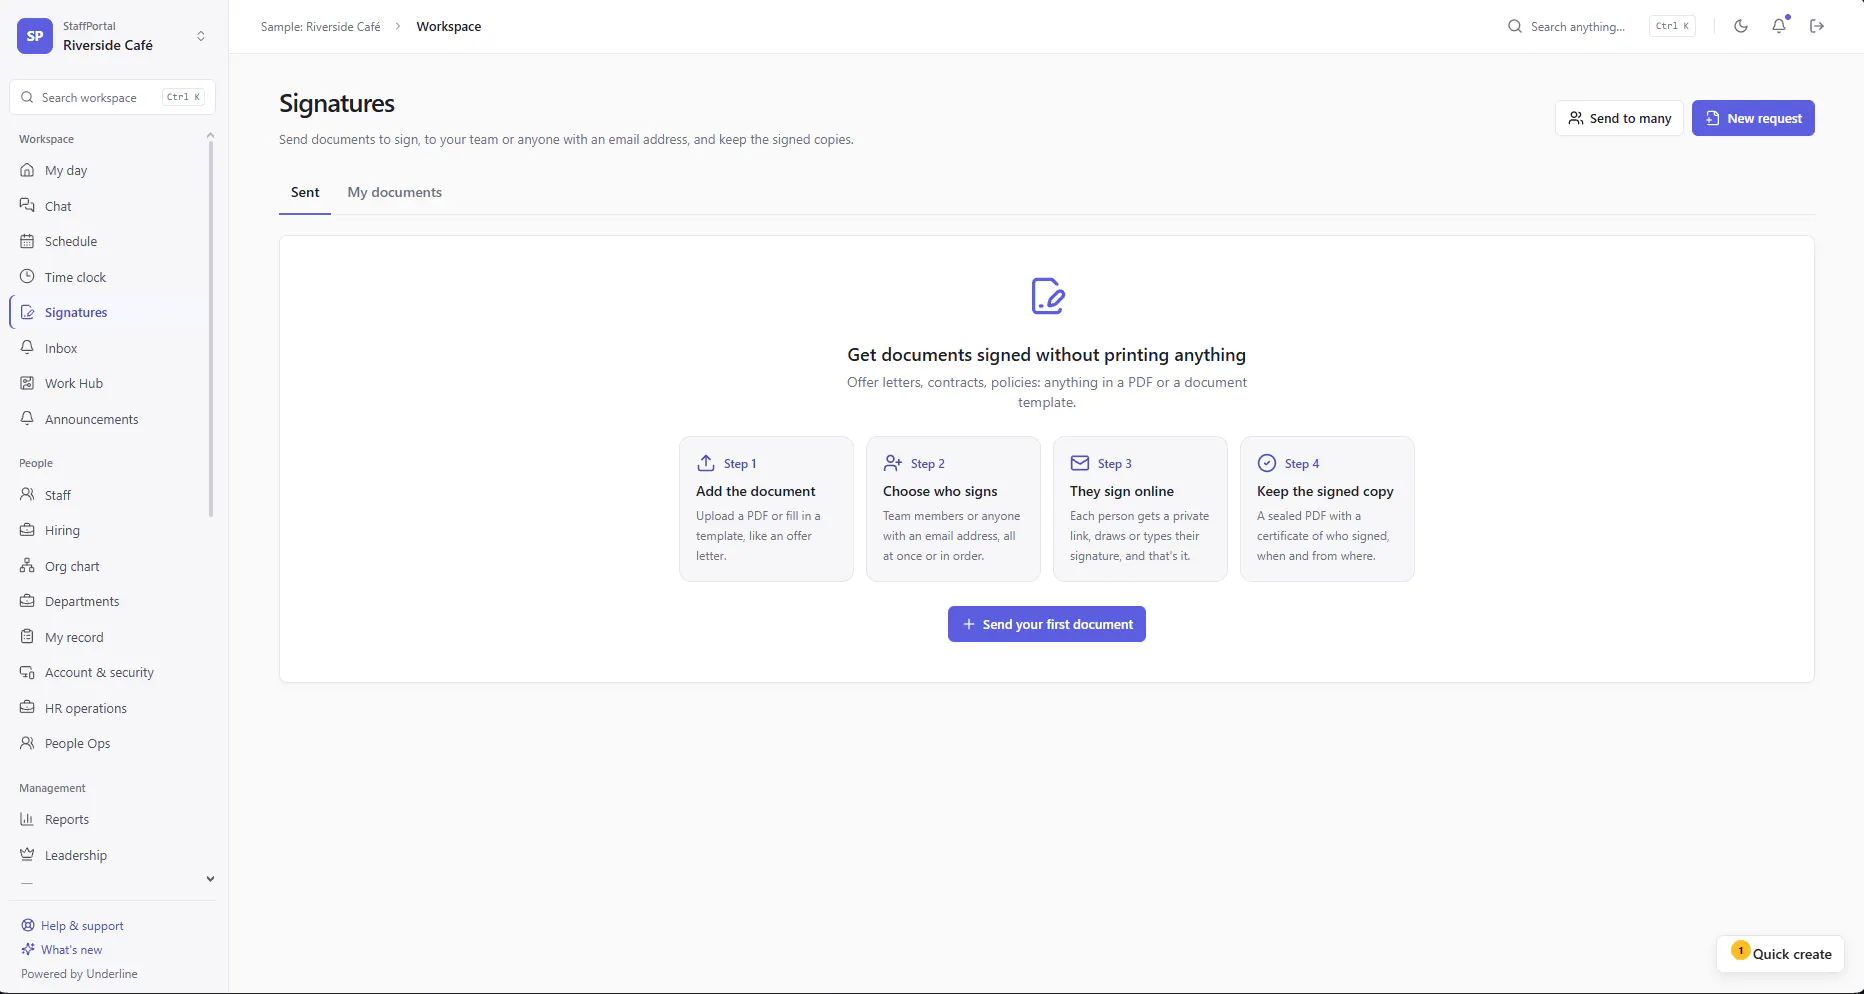This screenshot has height=994, width=1864.
Task: Click sidebar scroll down arrow
Action: 210,879
